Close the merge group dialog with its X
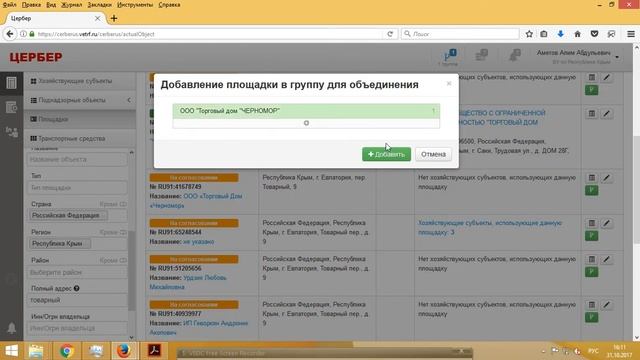The height and width of the screenshot is (360, 640). 449,84
